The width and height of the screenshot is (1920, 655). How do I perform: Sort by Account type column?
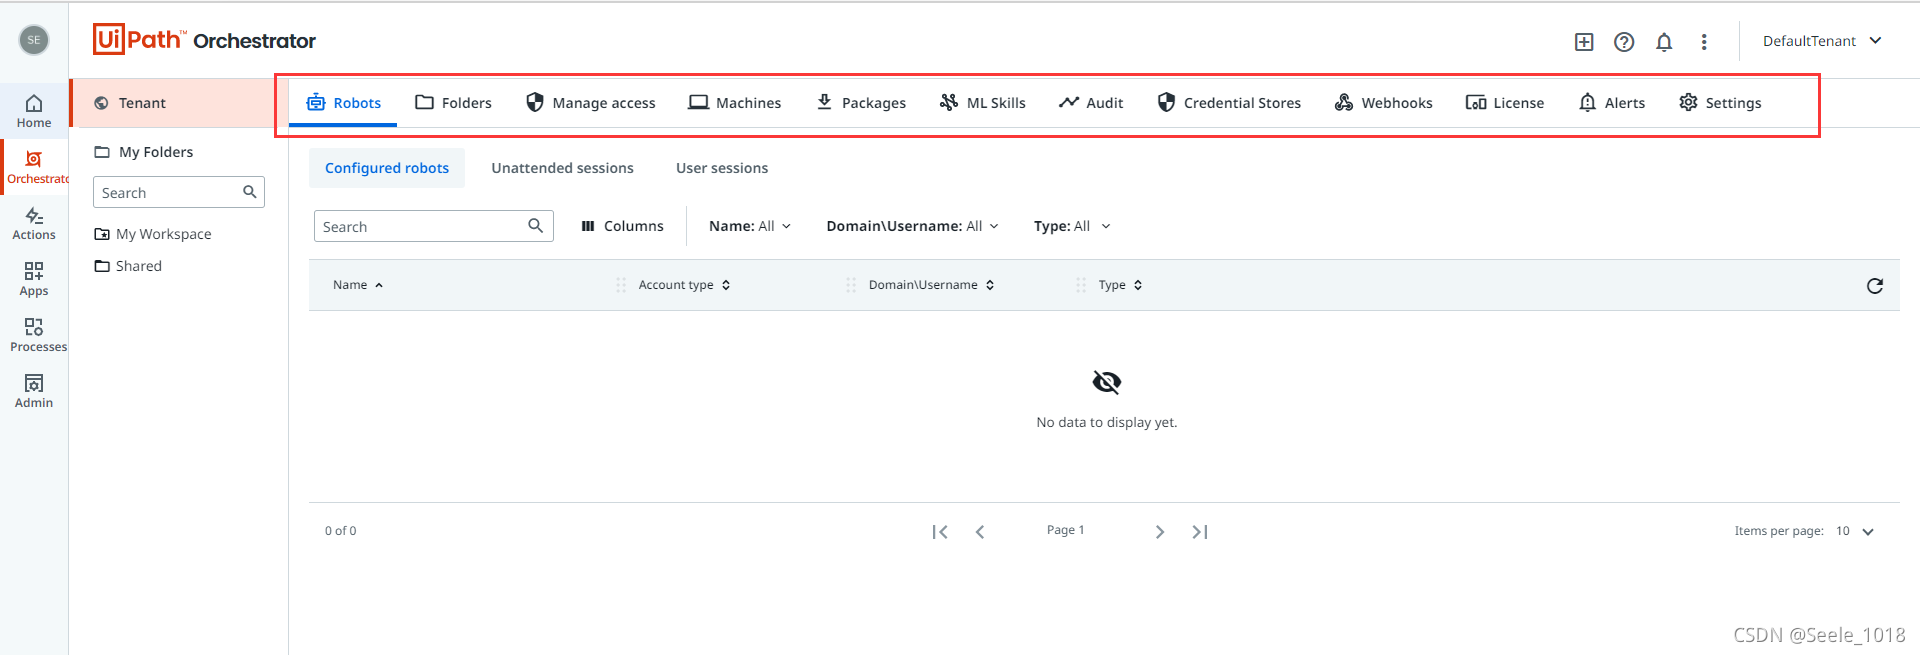point(685,285)
